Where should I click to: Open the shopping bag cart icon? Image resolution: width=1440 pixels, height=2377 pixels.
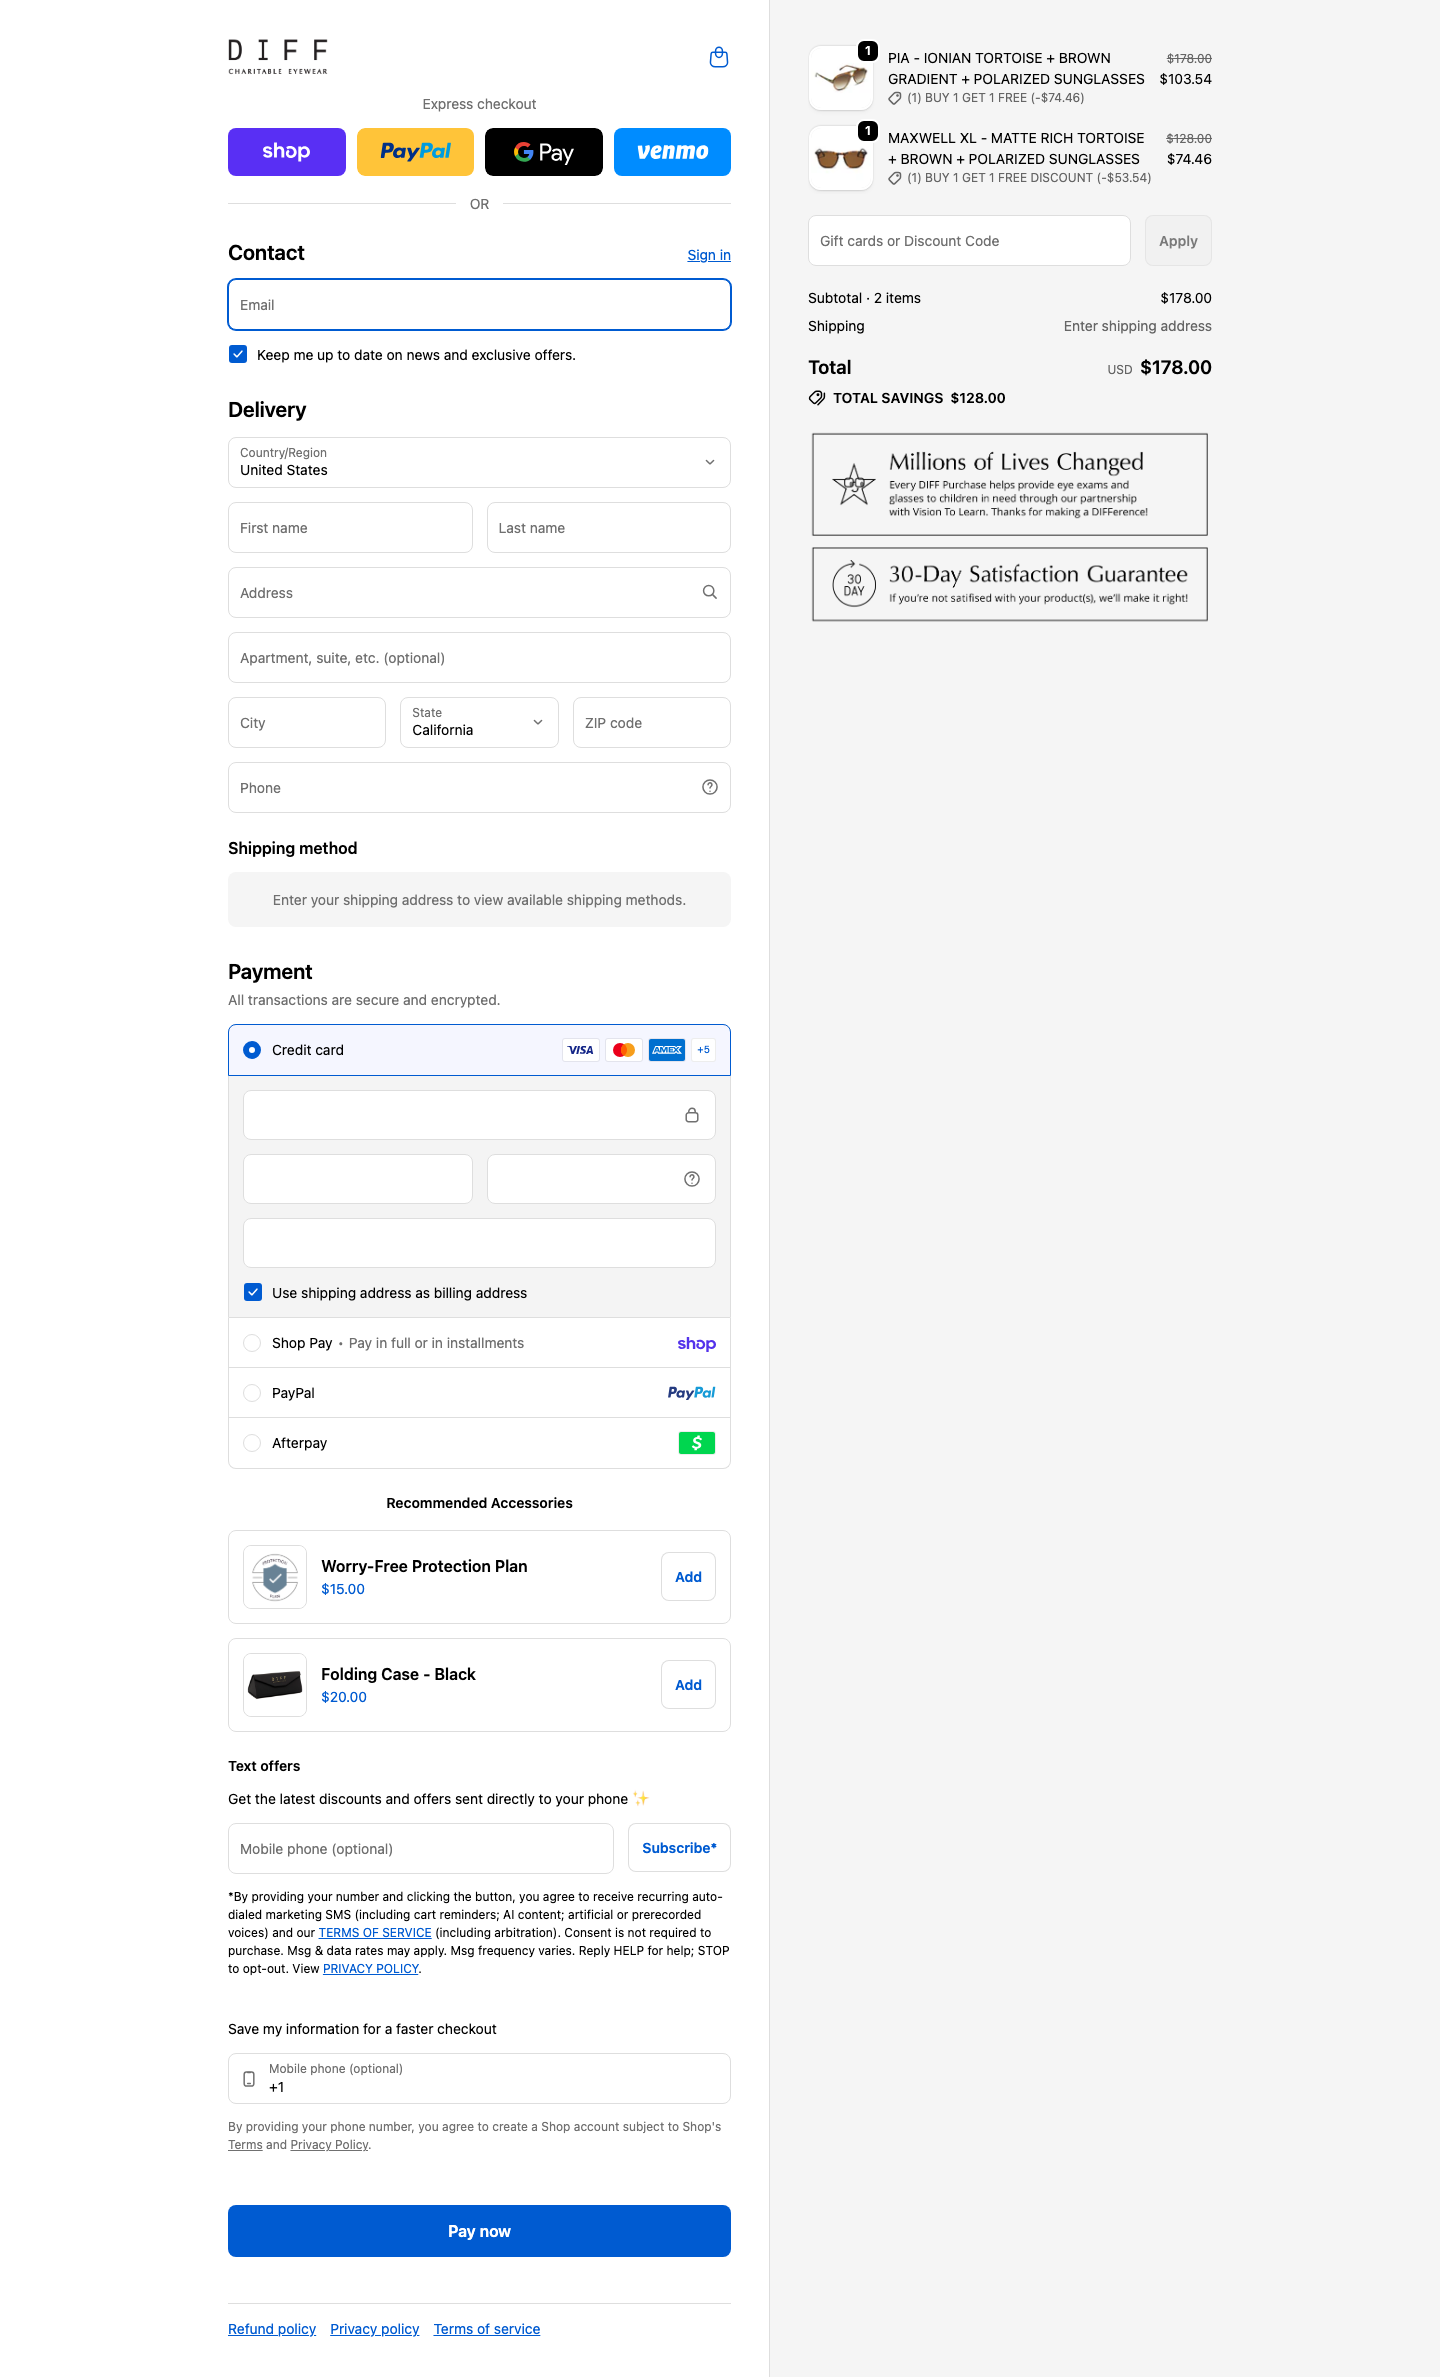coord(718,58)
